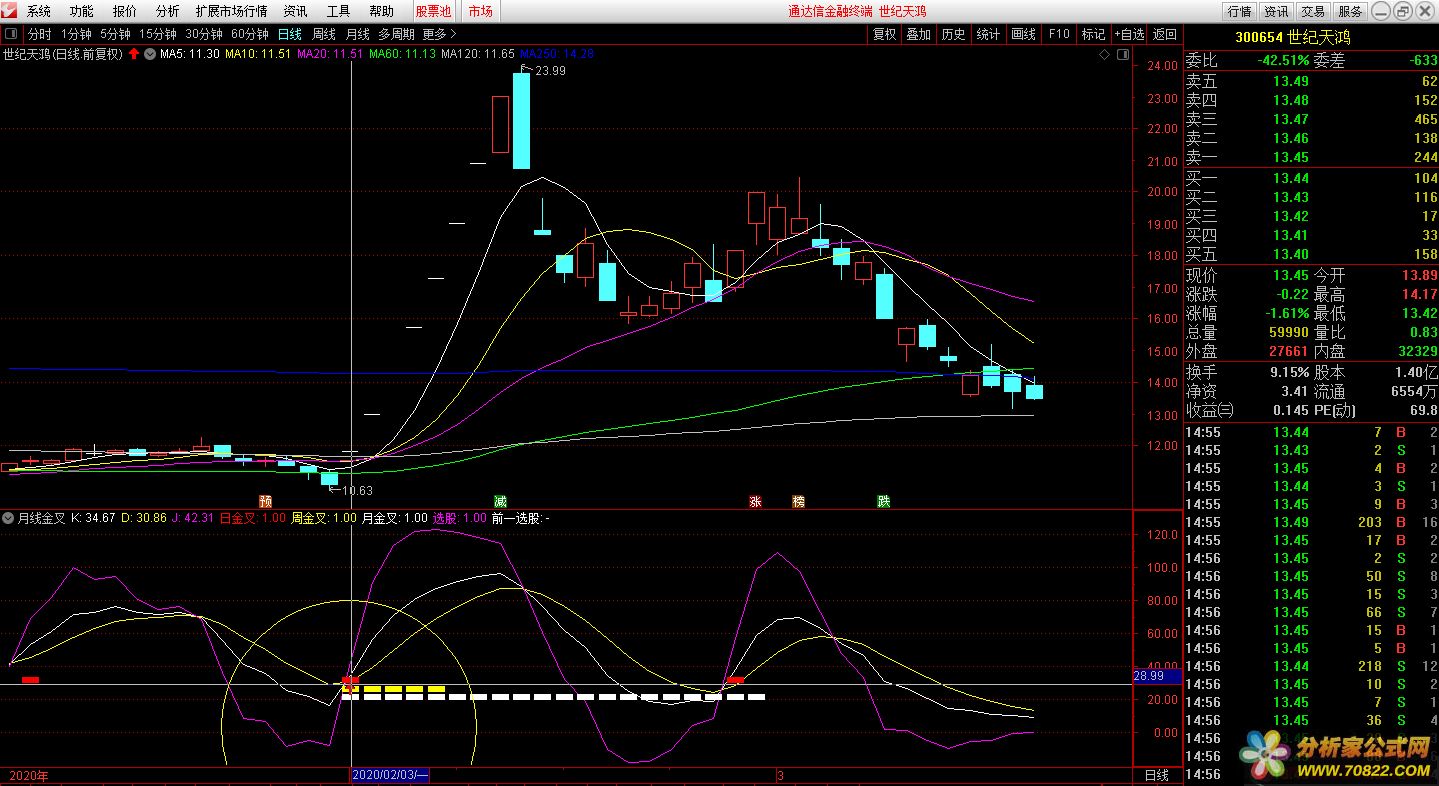This screenshot has width=1439, height=786.
Task: Select the 多周期 tab
Action: pos(396,34)
